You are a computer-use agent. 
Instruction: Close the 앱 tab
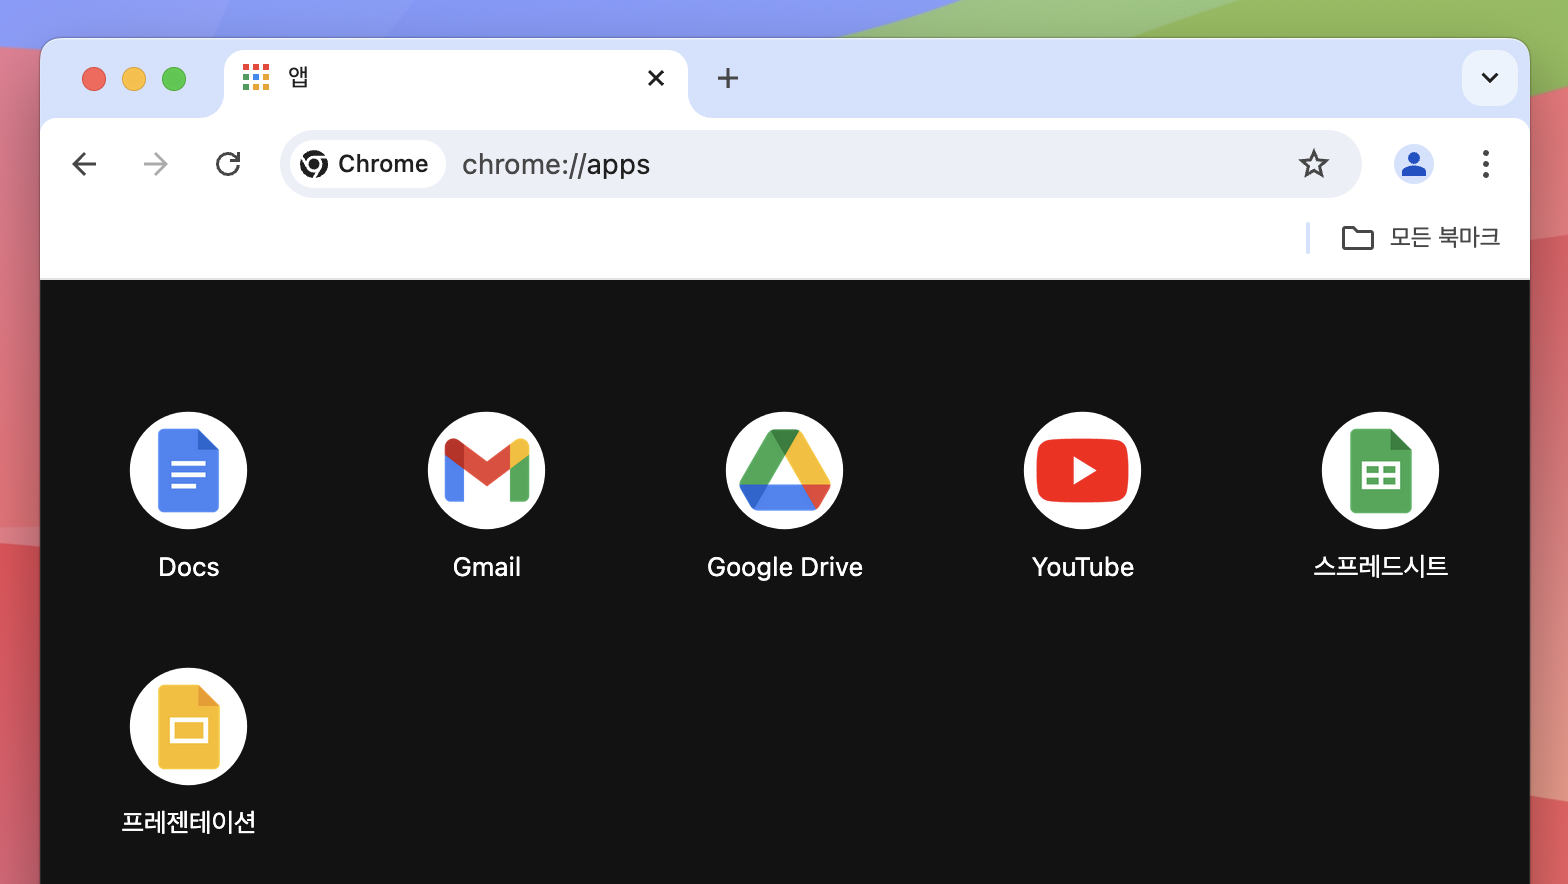click(x=656, y=78)
